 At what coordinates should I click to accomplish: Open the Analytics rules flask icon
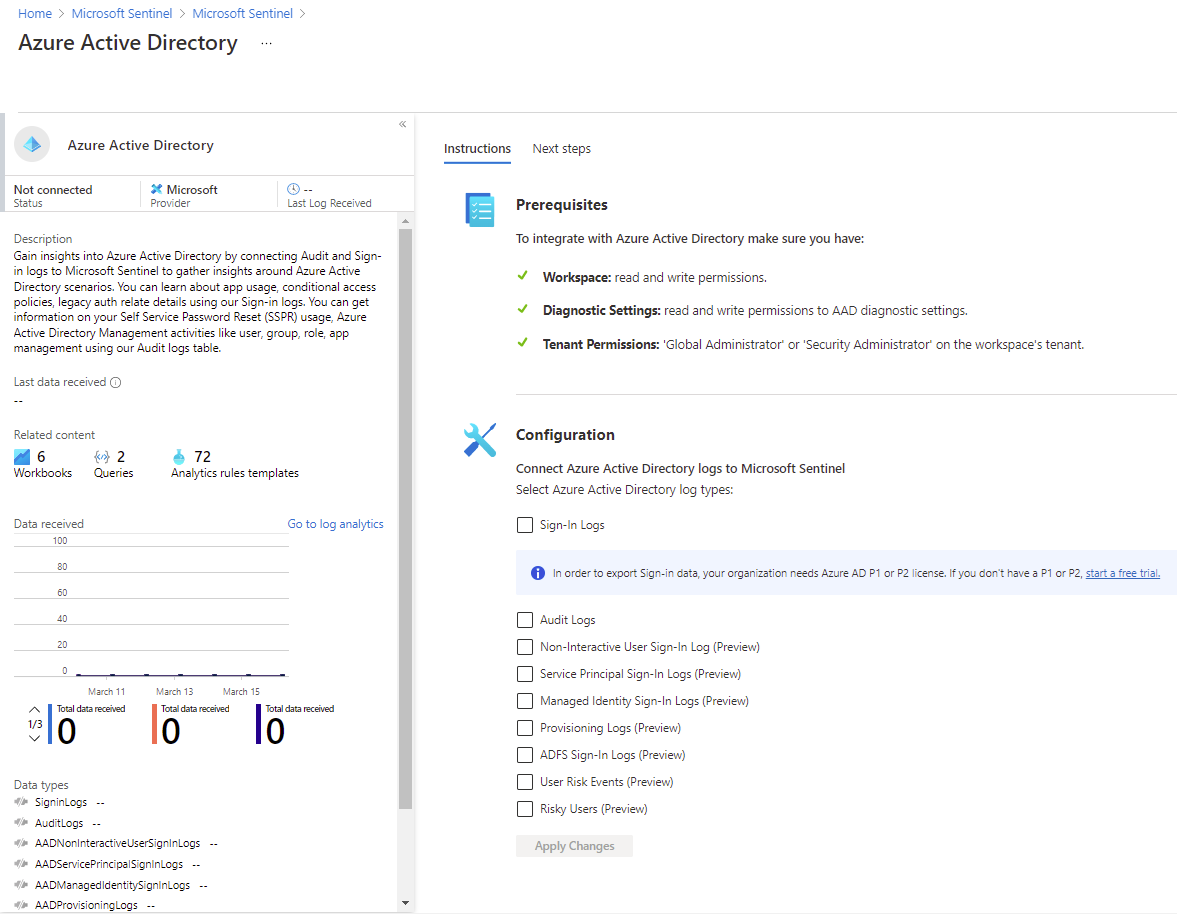click(x=179, y=456)
